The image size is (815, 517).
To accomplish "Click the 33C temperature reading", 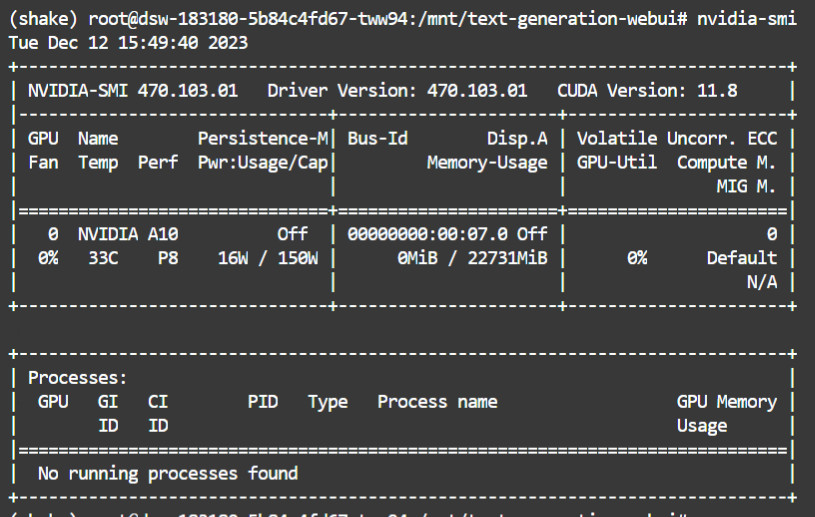I will click(x=93, y=257).
